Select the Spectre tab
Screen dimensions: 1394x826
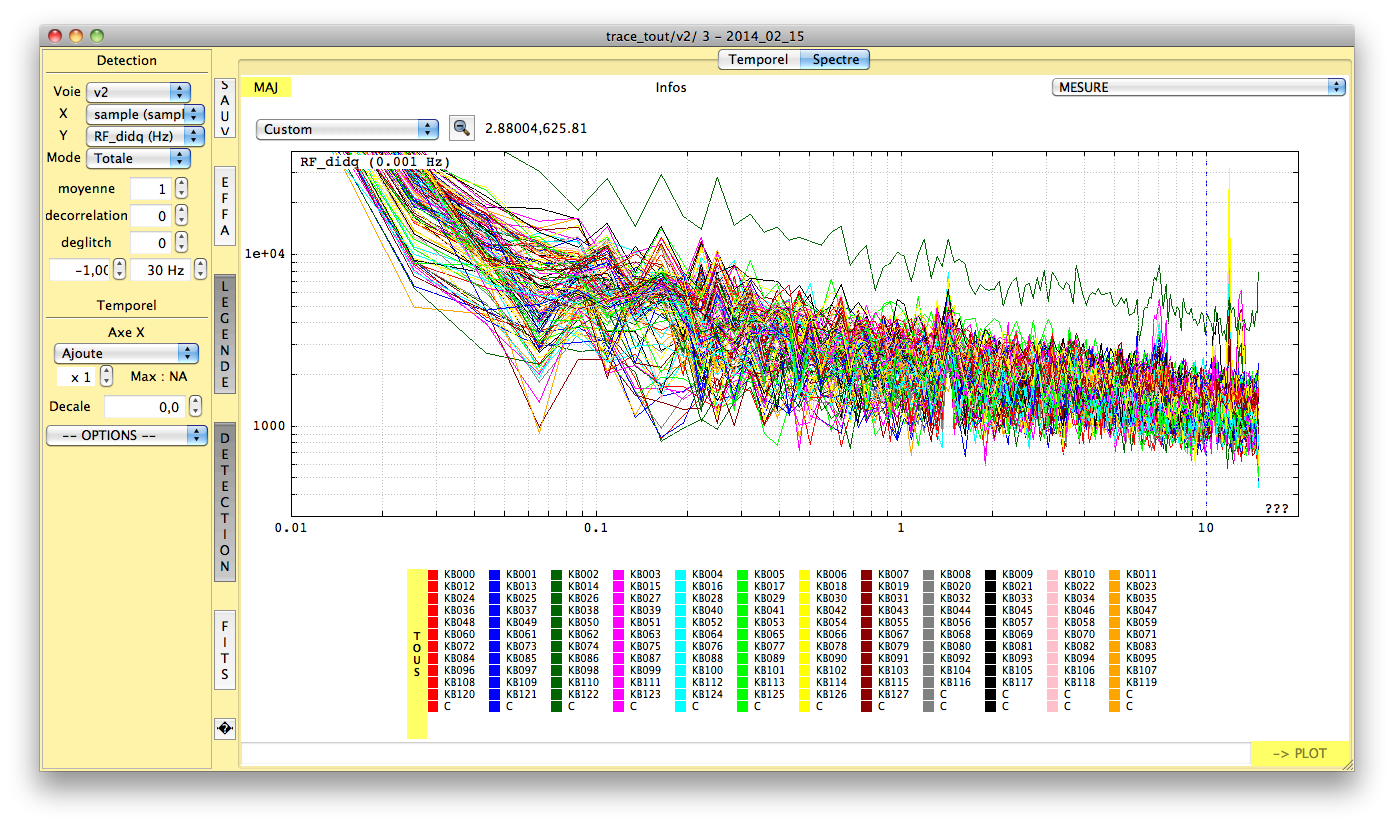tap(835, 60)
